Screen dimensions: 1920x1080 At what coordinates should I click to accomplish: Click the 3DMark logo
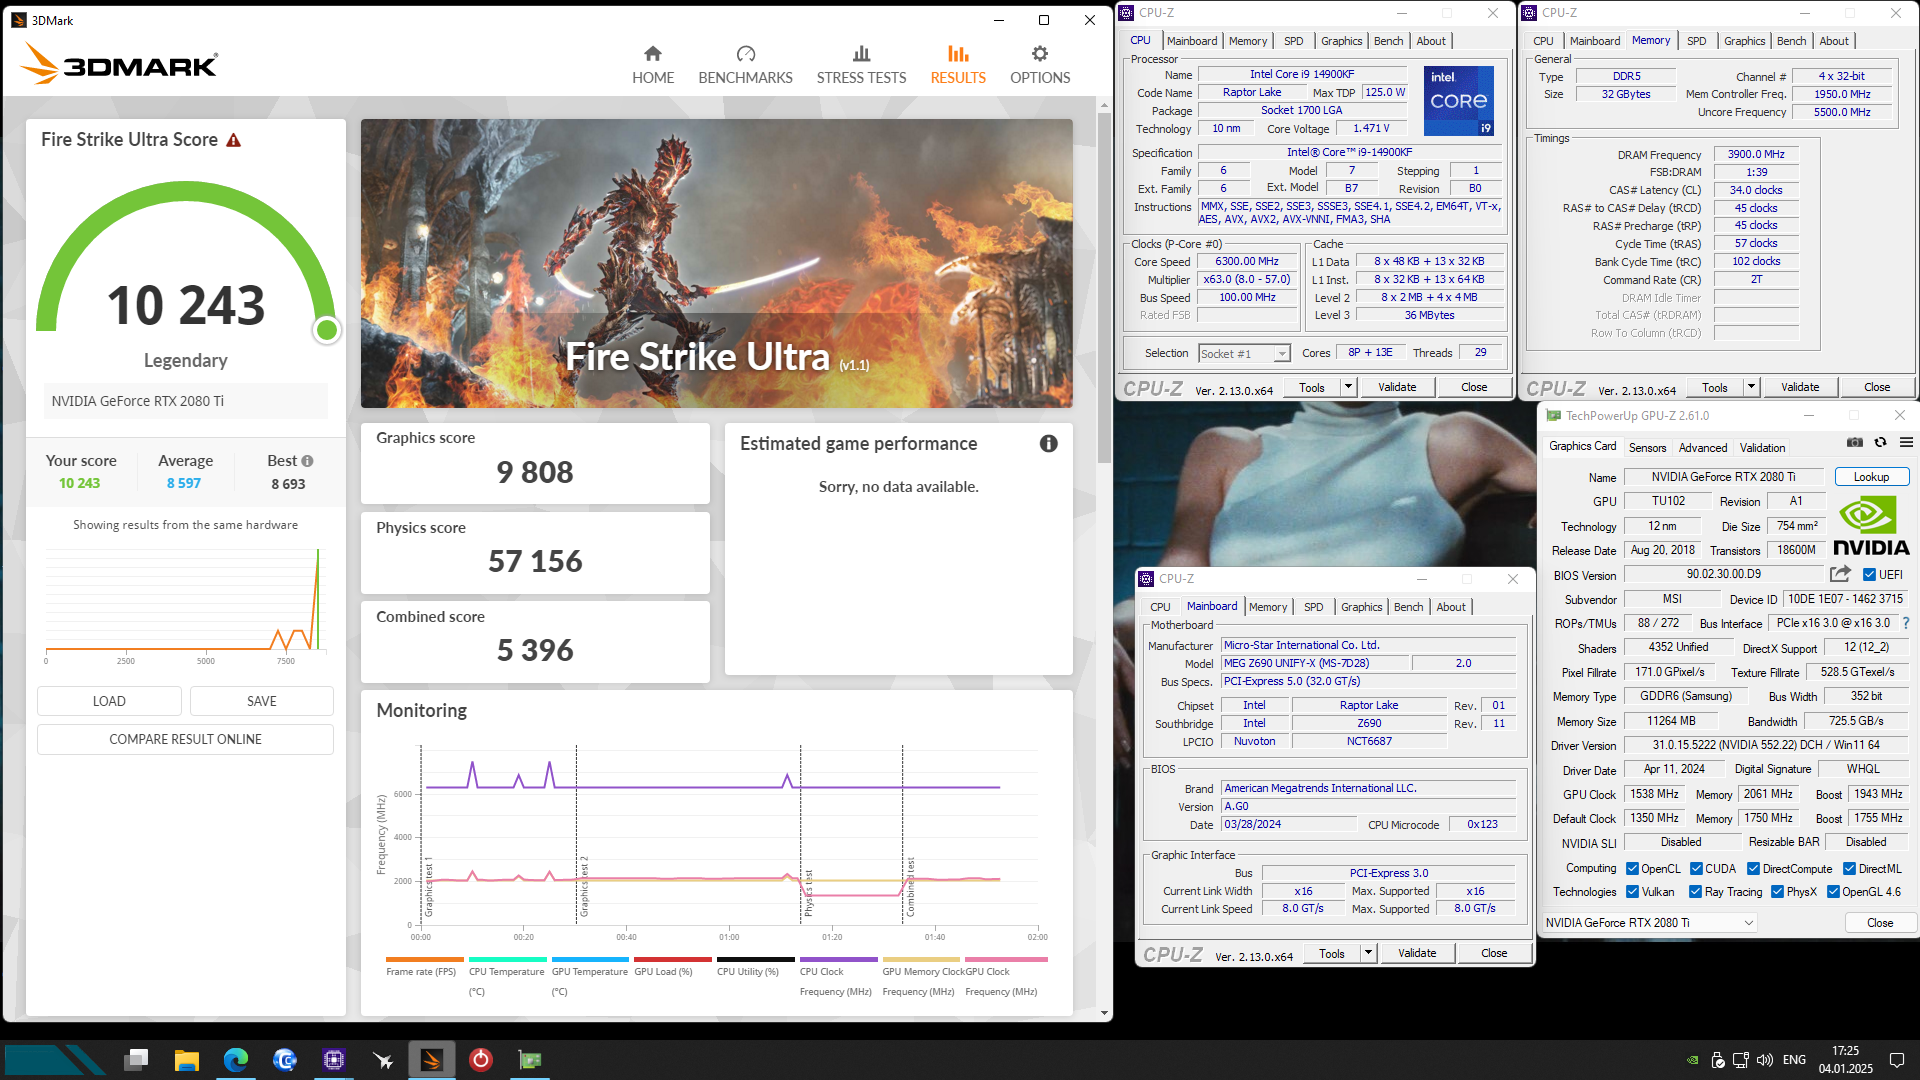[119, 64]
